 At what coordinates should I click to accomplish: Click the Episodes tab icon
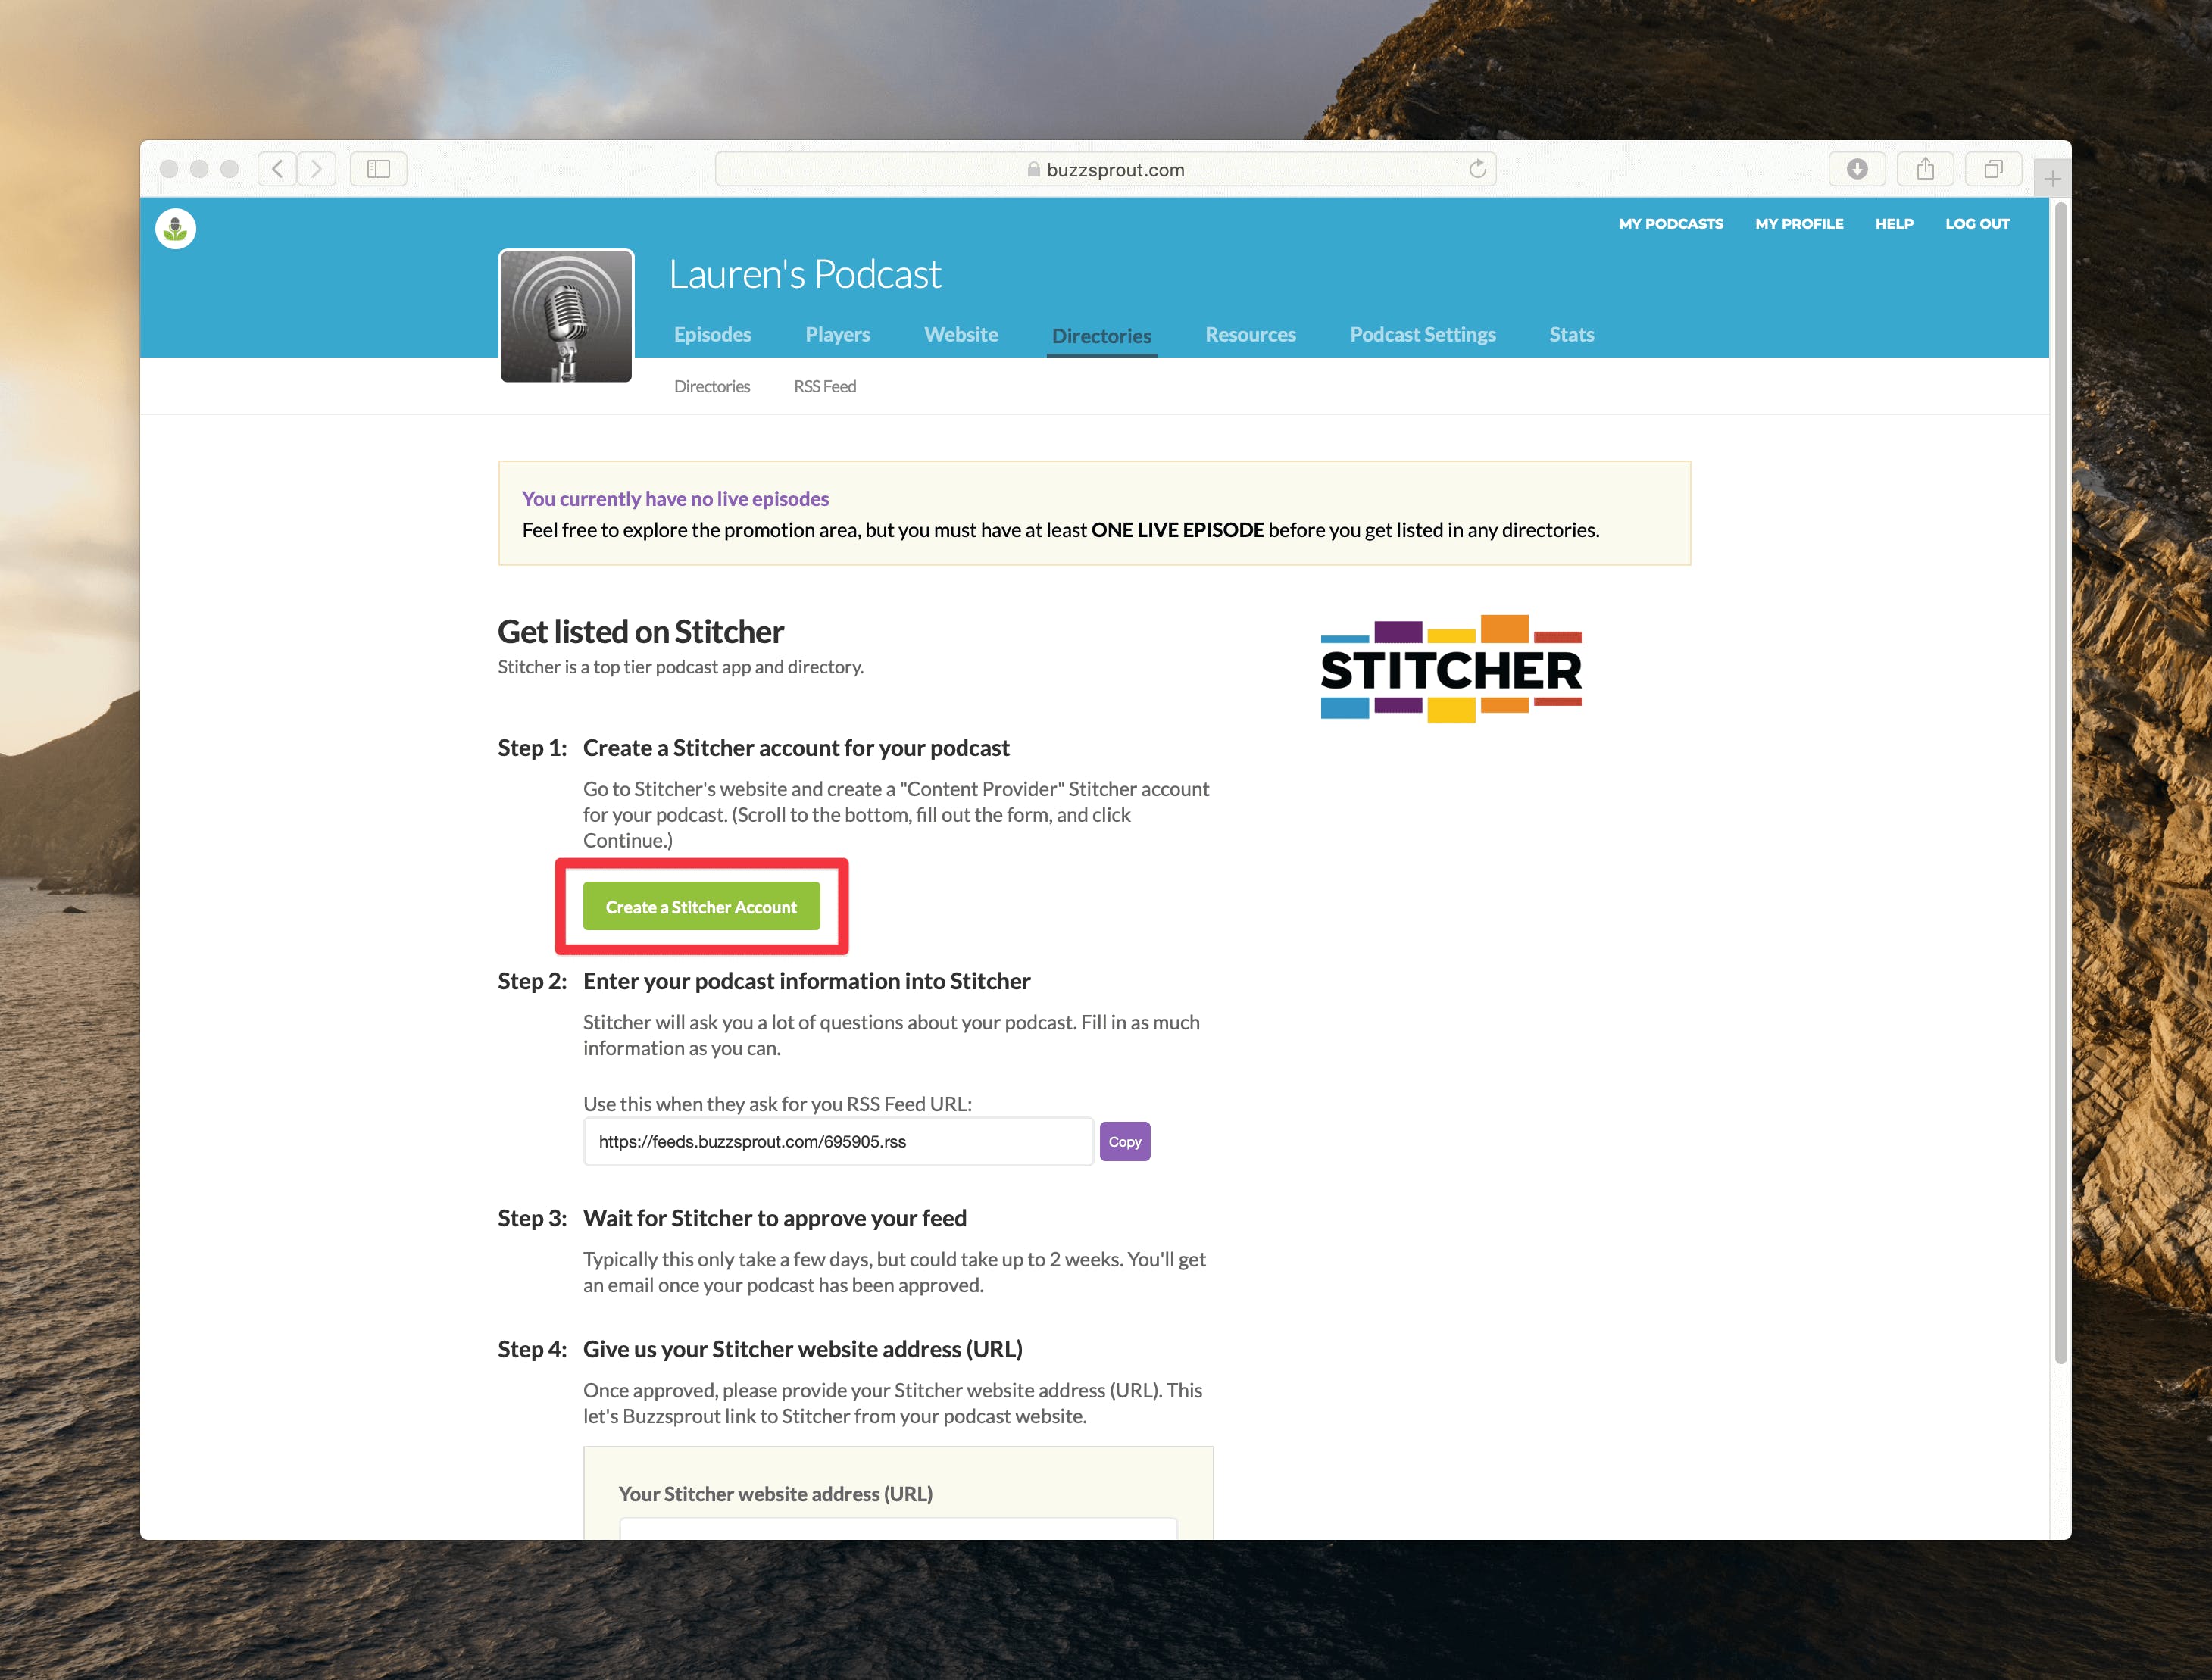711,333
